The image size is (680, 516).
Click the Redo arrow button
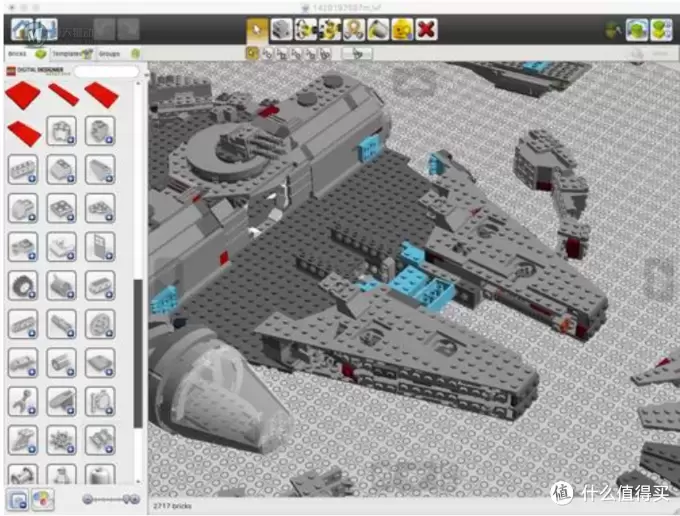(x=128, y=29)
